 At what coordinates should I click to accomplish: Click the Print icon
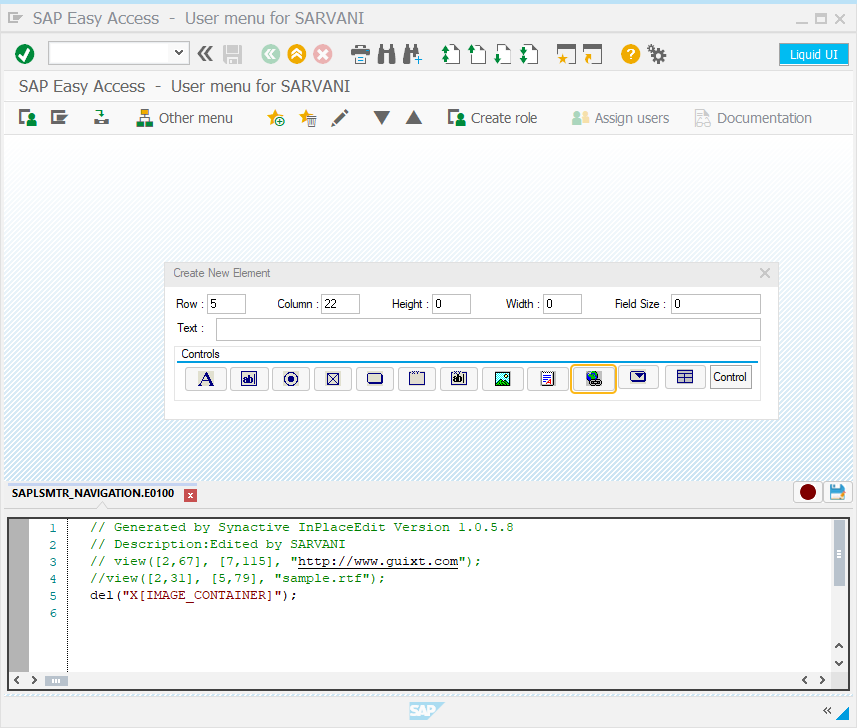click(x=360, y=54)
